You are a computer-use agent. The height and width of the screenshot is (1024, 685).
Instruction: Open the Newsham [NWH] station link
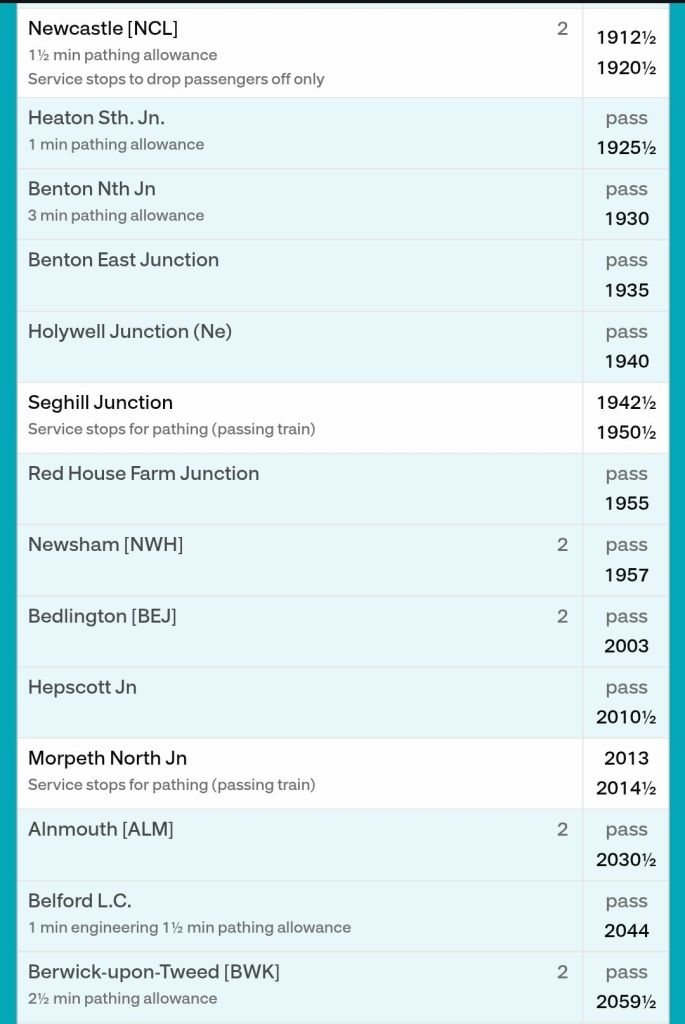(x=105, y=544)
